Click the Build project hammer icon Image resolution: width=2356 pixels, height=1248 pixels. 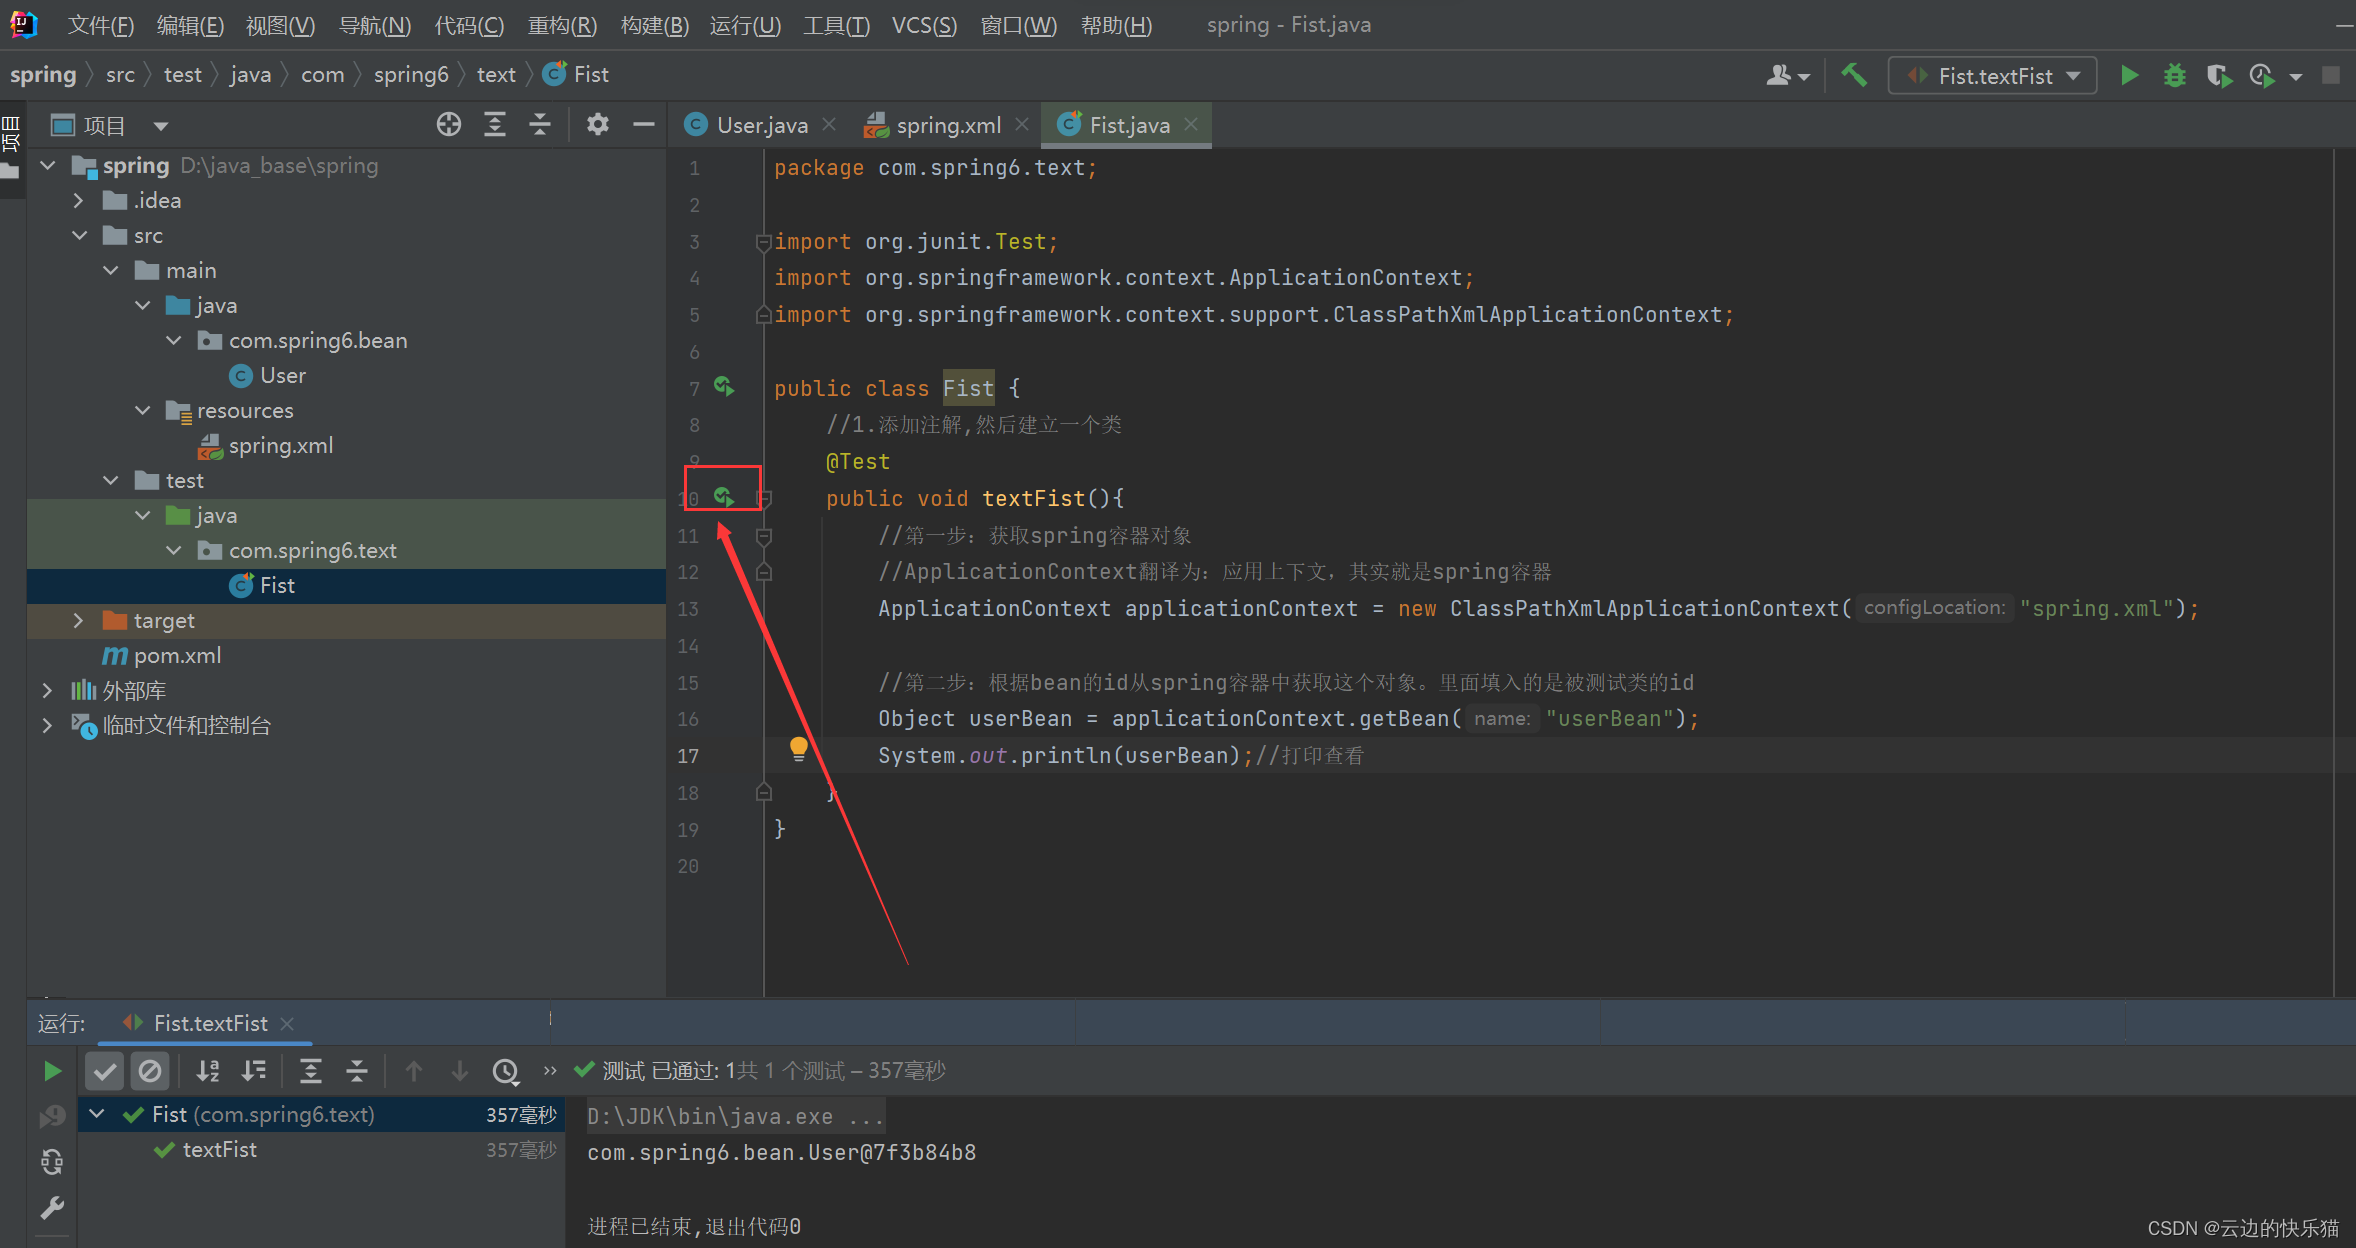pos(1854,76)
